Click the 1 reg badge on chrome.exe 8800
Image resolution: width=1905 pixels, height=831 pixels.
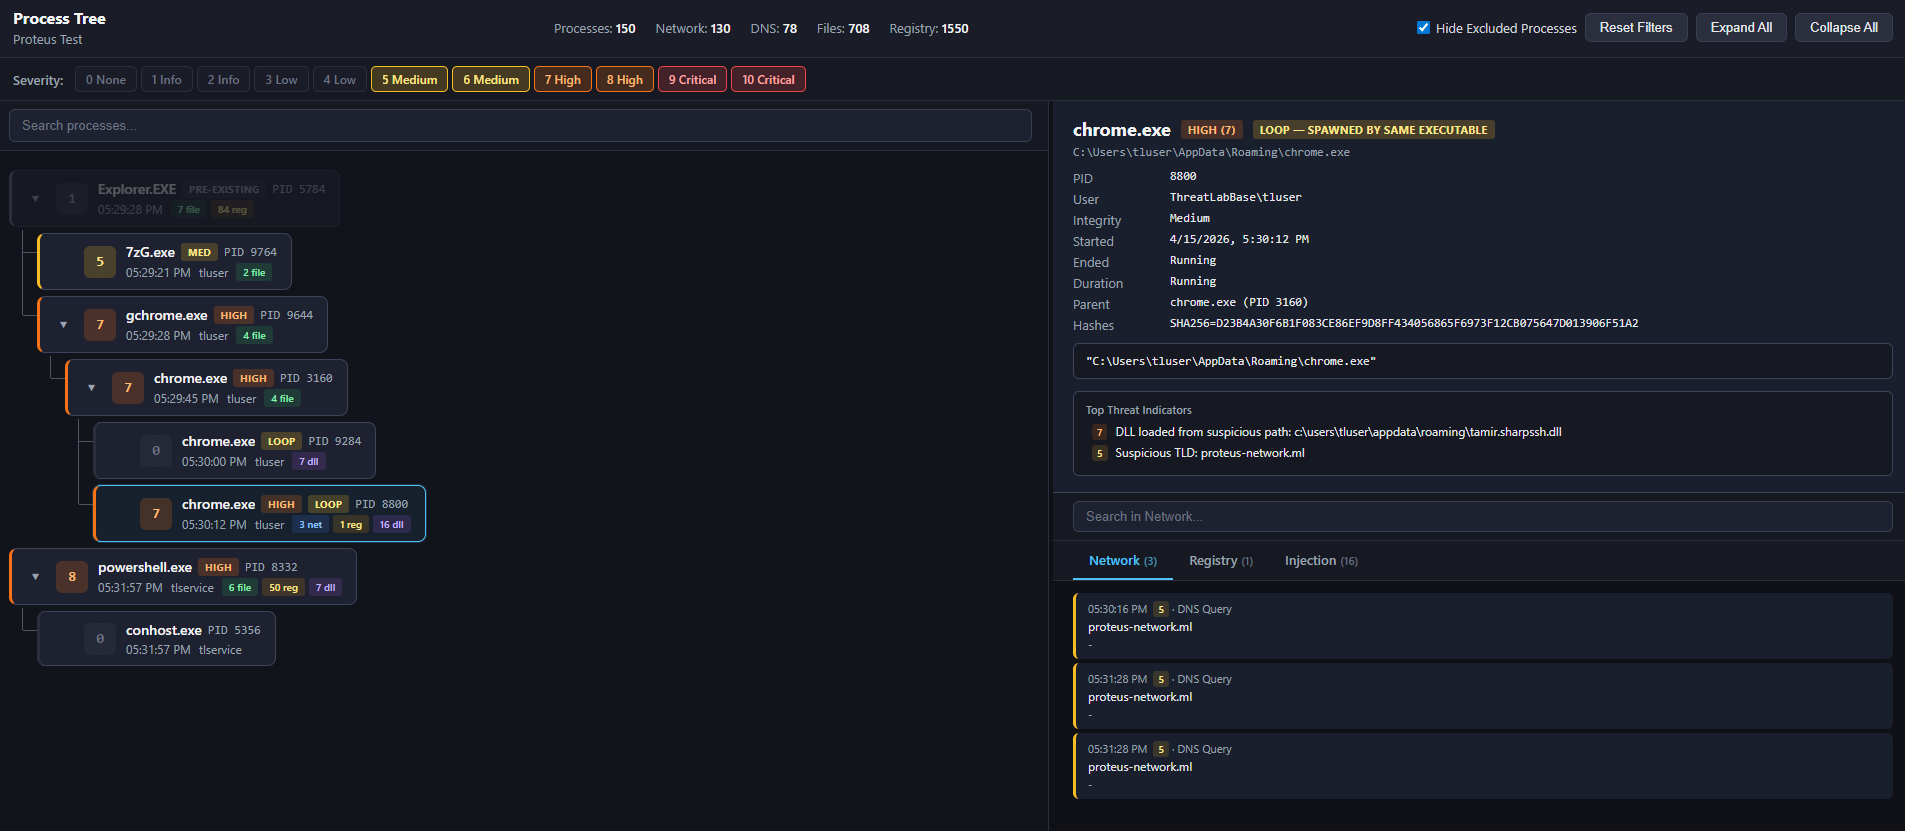tap(351, 525)
